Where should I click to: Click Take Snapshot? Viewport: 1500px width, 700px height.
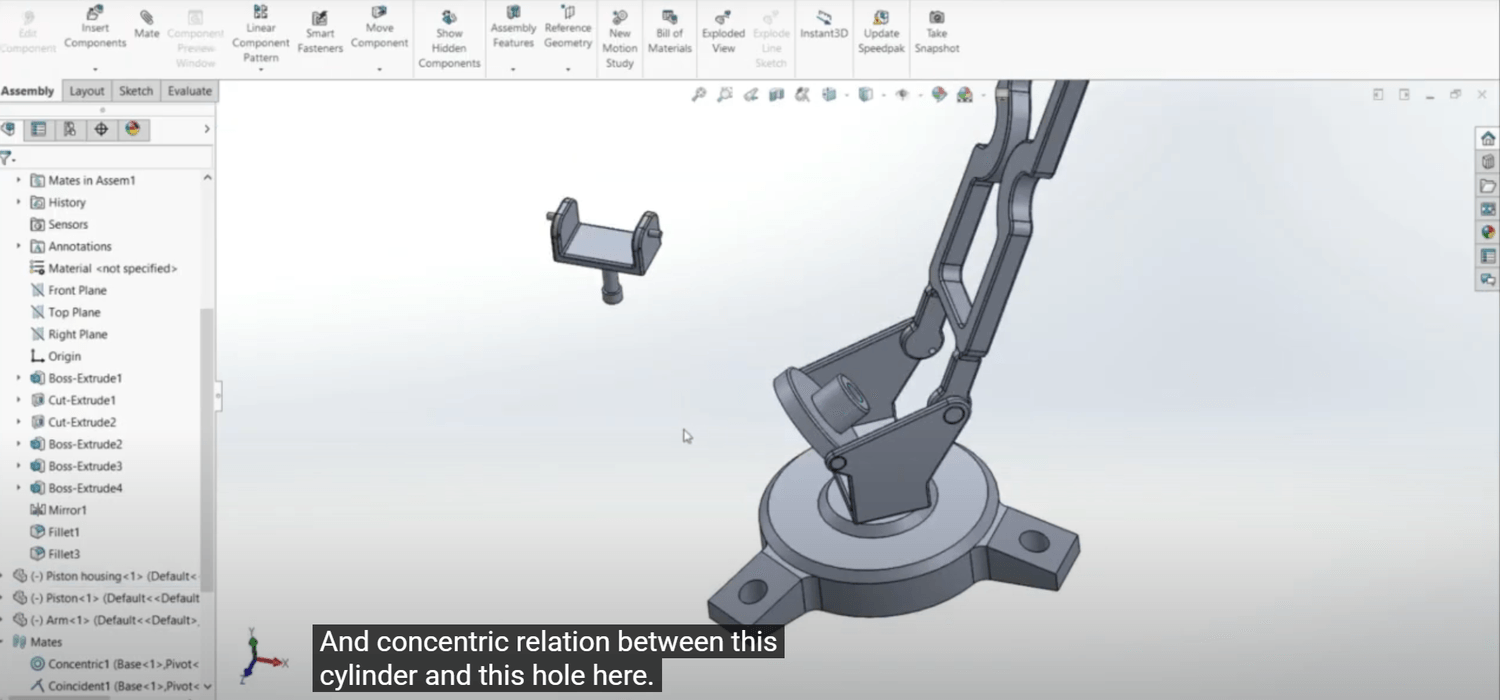[937, 33]
